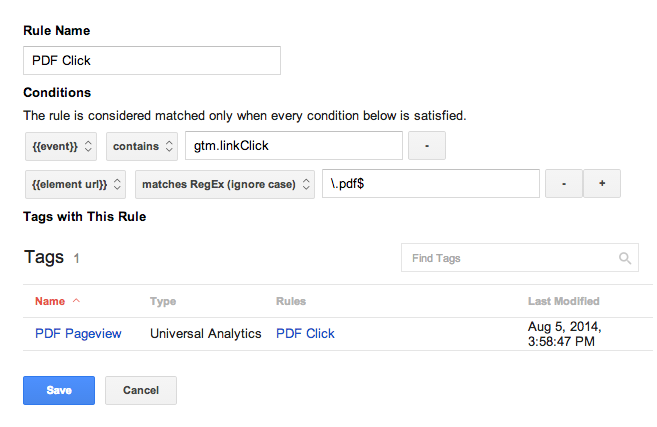657x427 pixels.
Task: Click the Aug 5, 2014 modified date
Action: [x=564, y=334]
